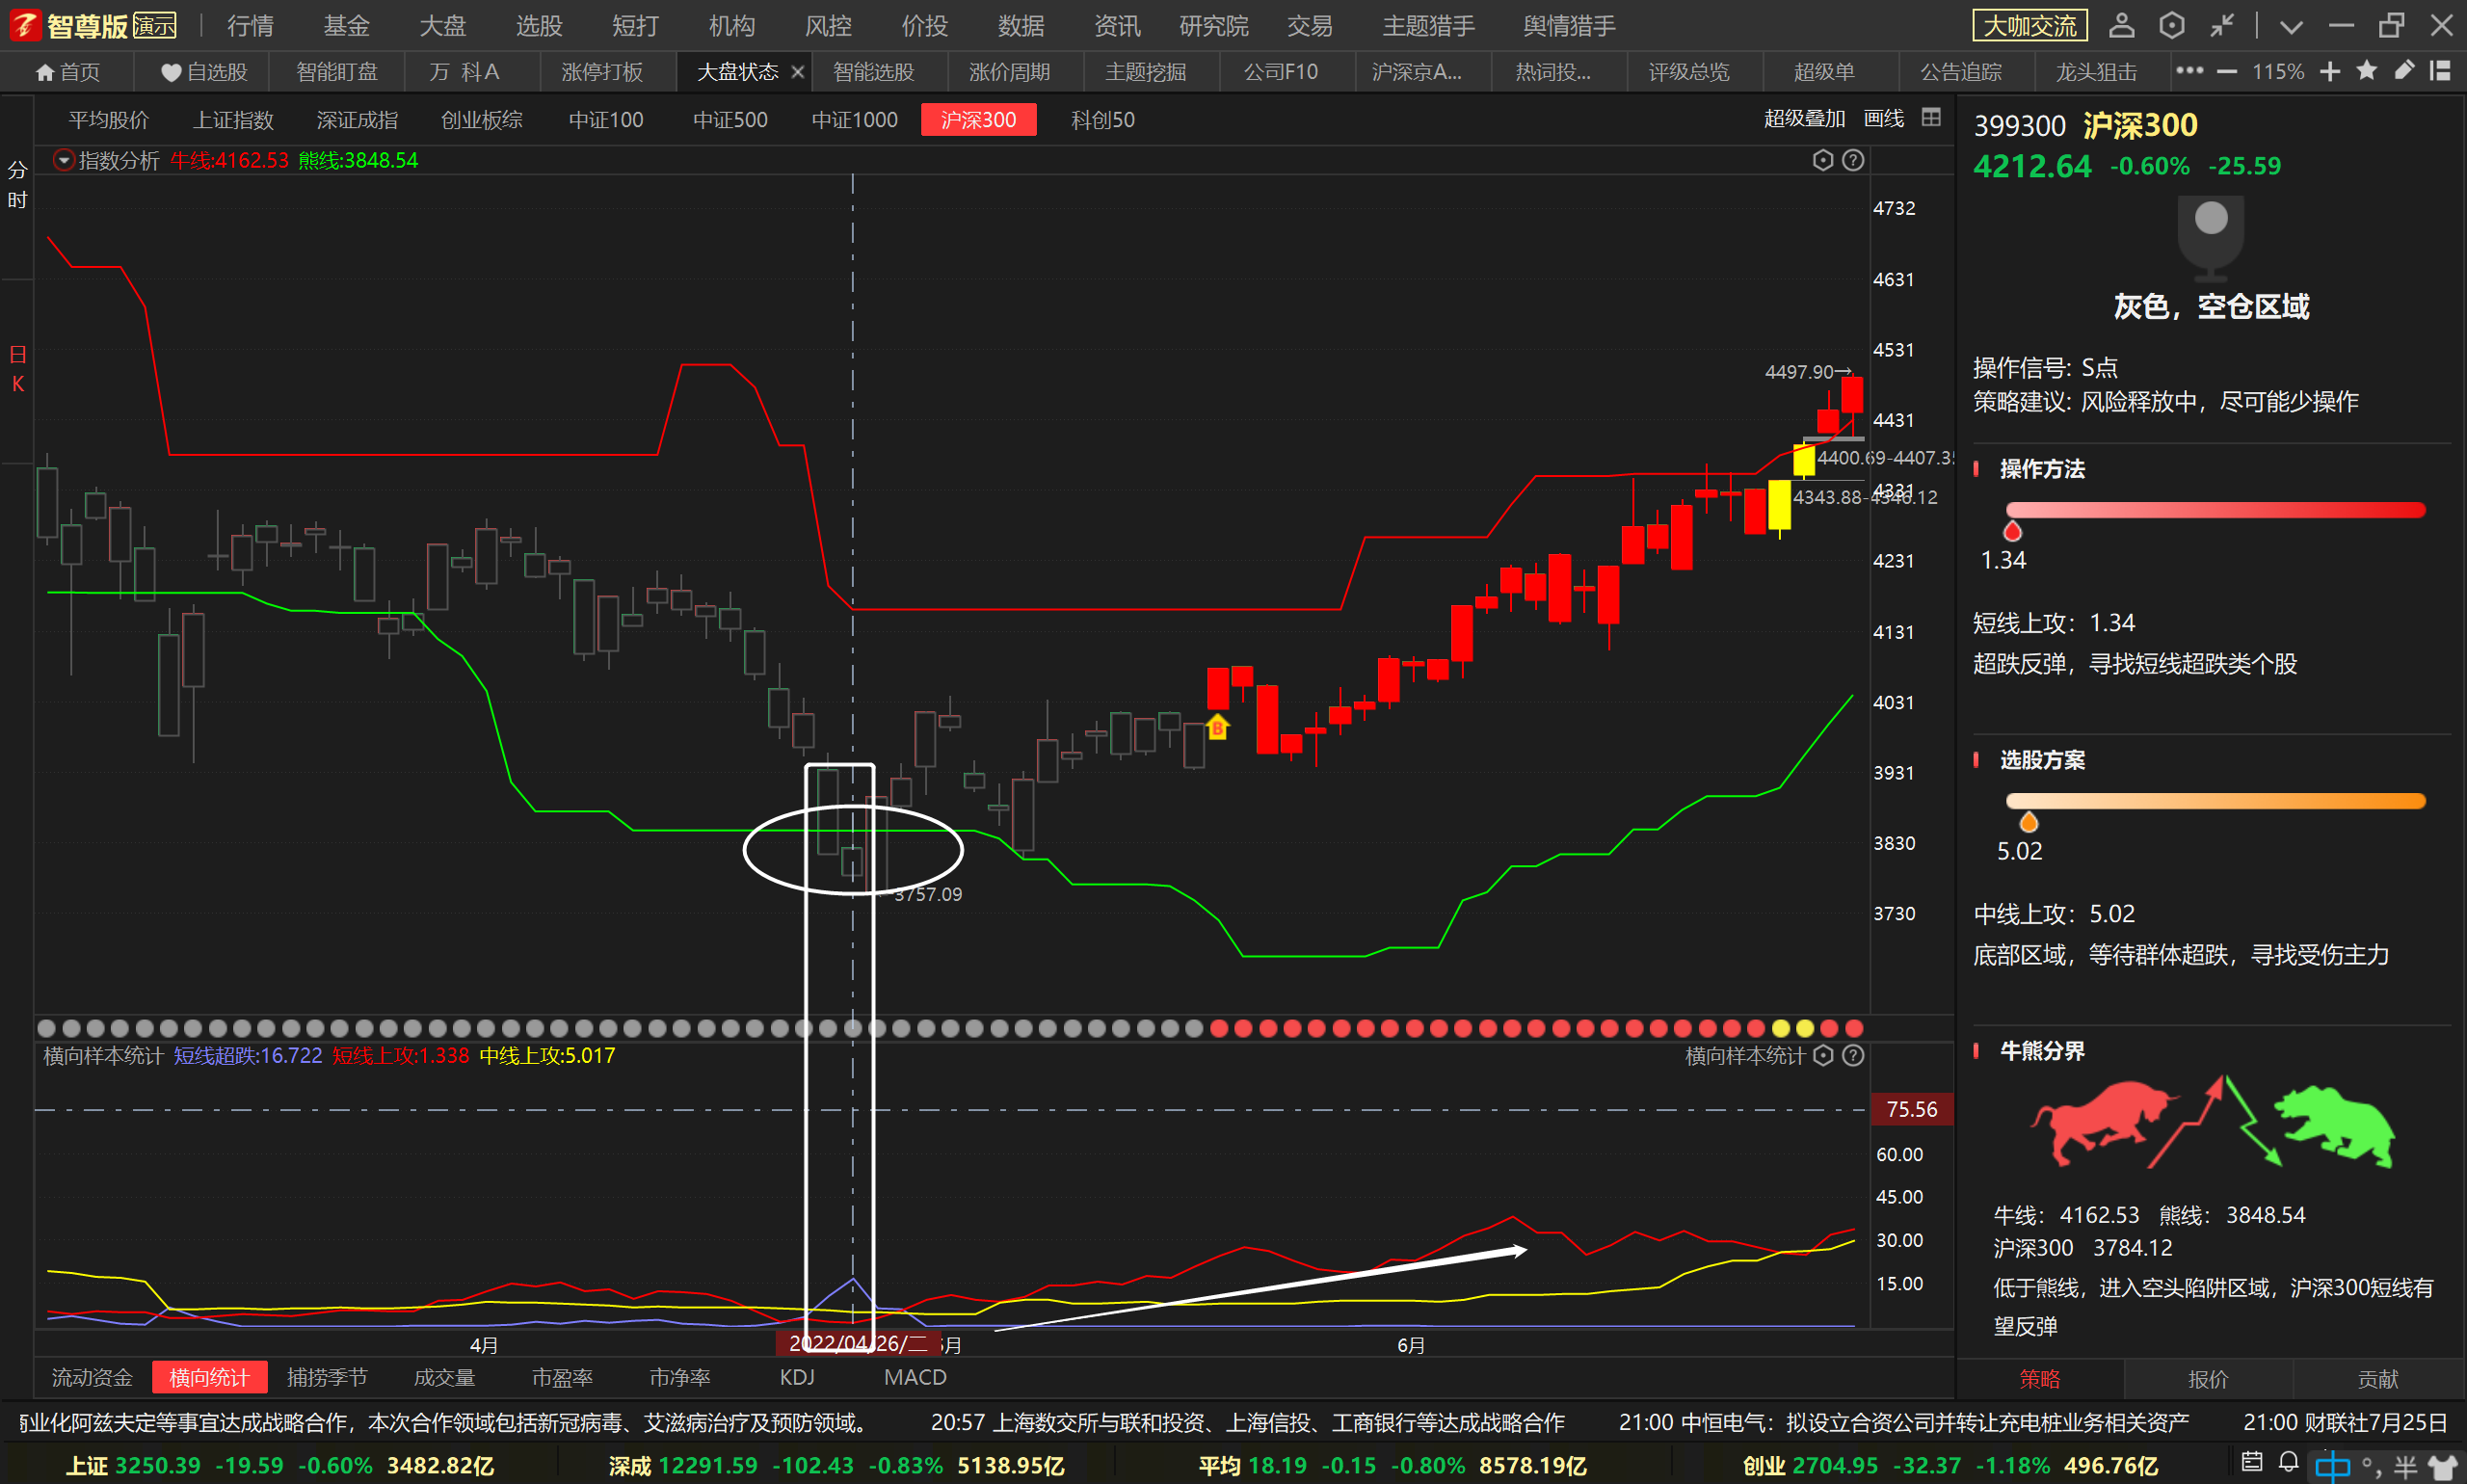Screen dimensions: 2467x1484
Task: Click the pencil edit icon in tab bar
Action: pyautogui.click(x=2403, y=70)
